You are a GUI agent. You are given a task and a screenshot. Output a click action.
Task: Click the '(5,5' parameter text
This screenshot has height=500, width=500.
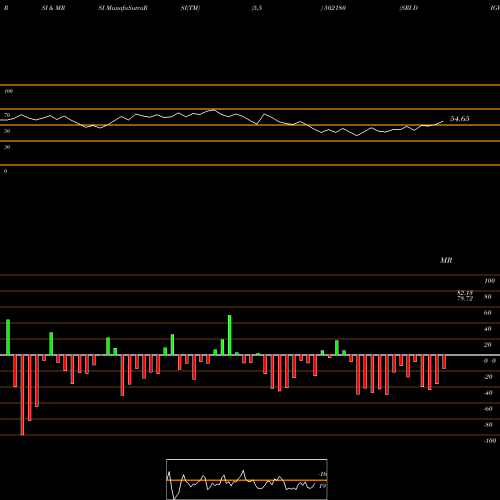click(x=257, y=8)
